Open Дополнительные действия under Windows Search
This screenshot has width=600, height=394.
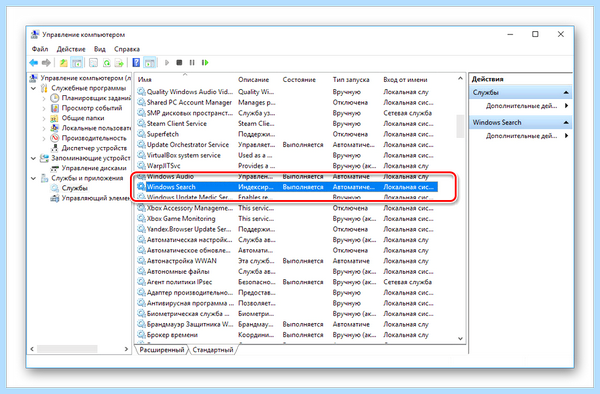[x=521, y=135]
